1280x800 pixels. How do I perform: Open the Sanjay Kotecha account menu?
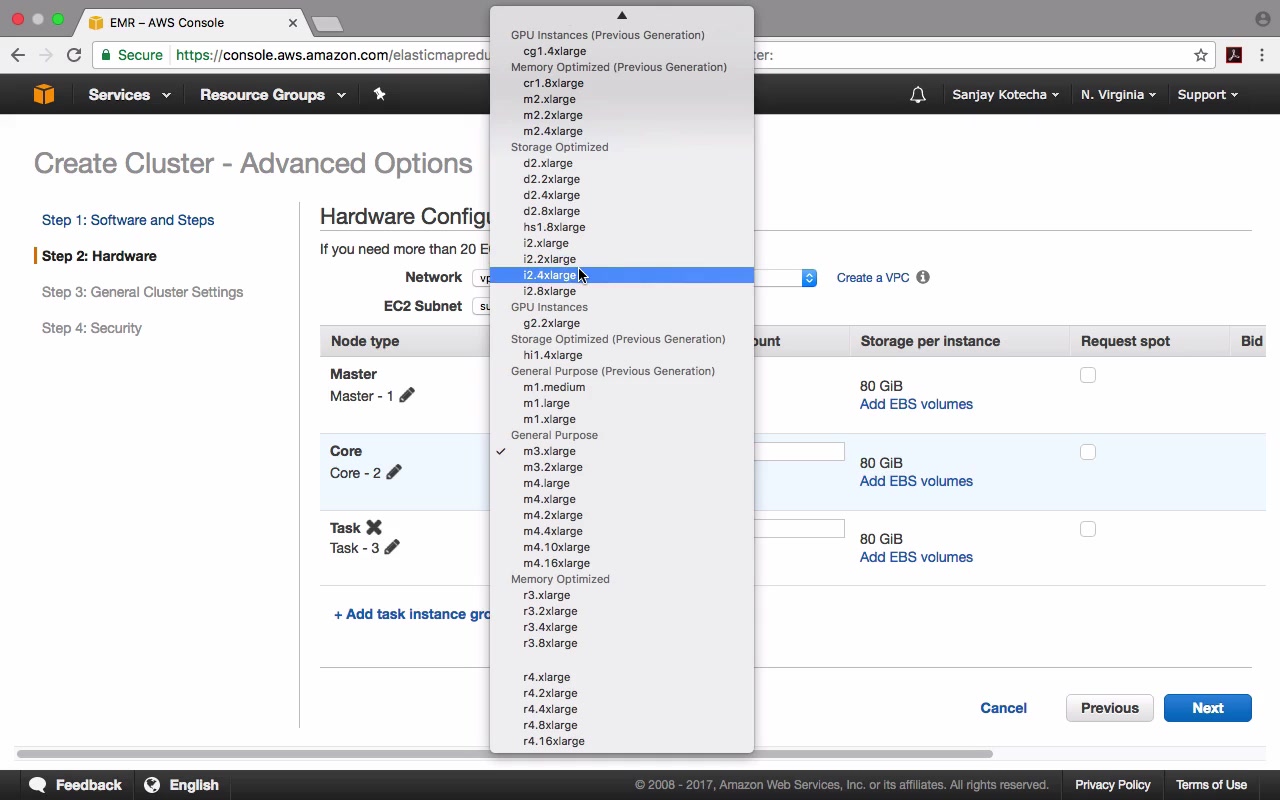(1006, 95)
